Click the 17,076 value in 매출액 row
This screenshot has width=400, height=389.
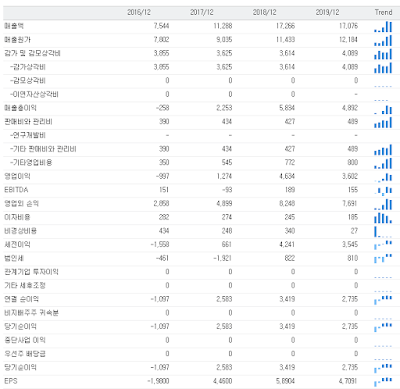348,26
